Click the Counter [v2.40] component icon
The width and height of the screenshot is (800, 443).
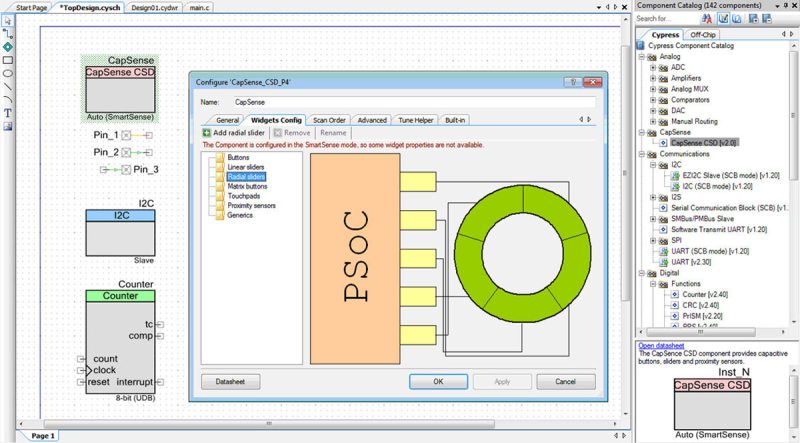(674, 294)
